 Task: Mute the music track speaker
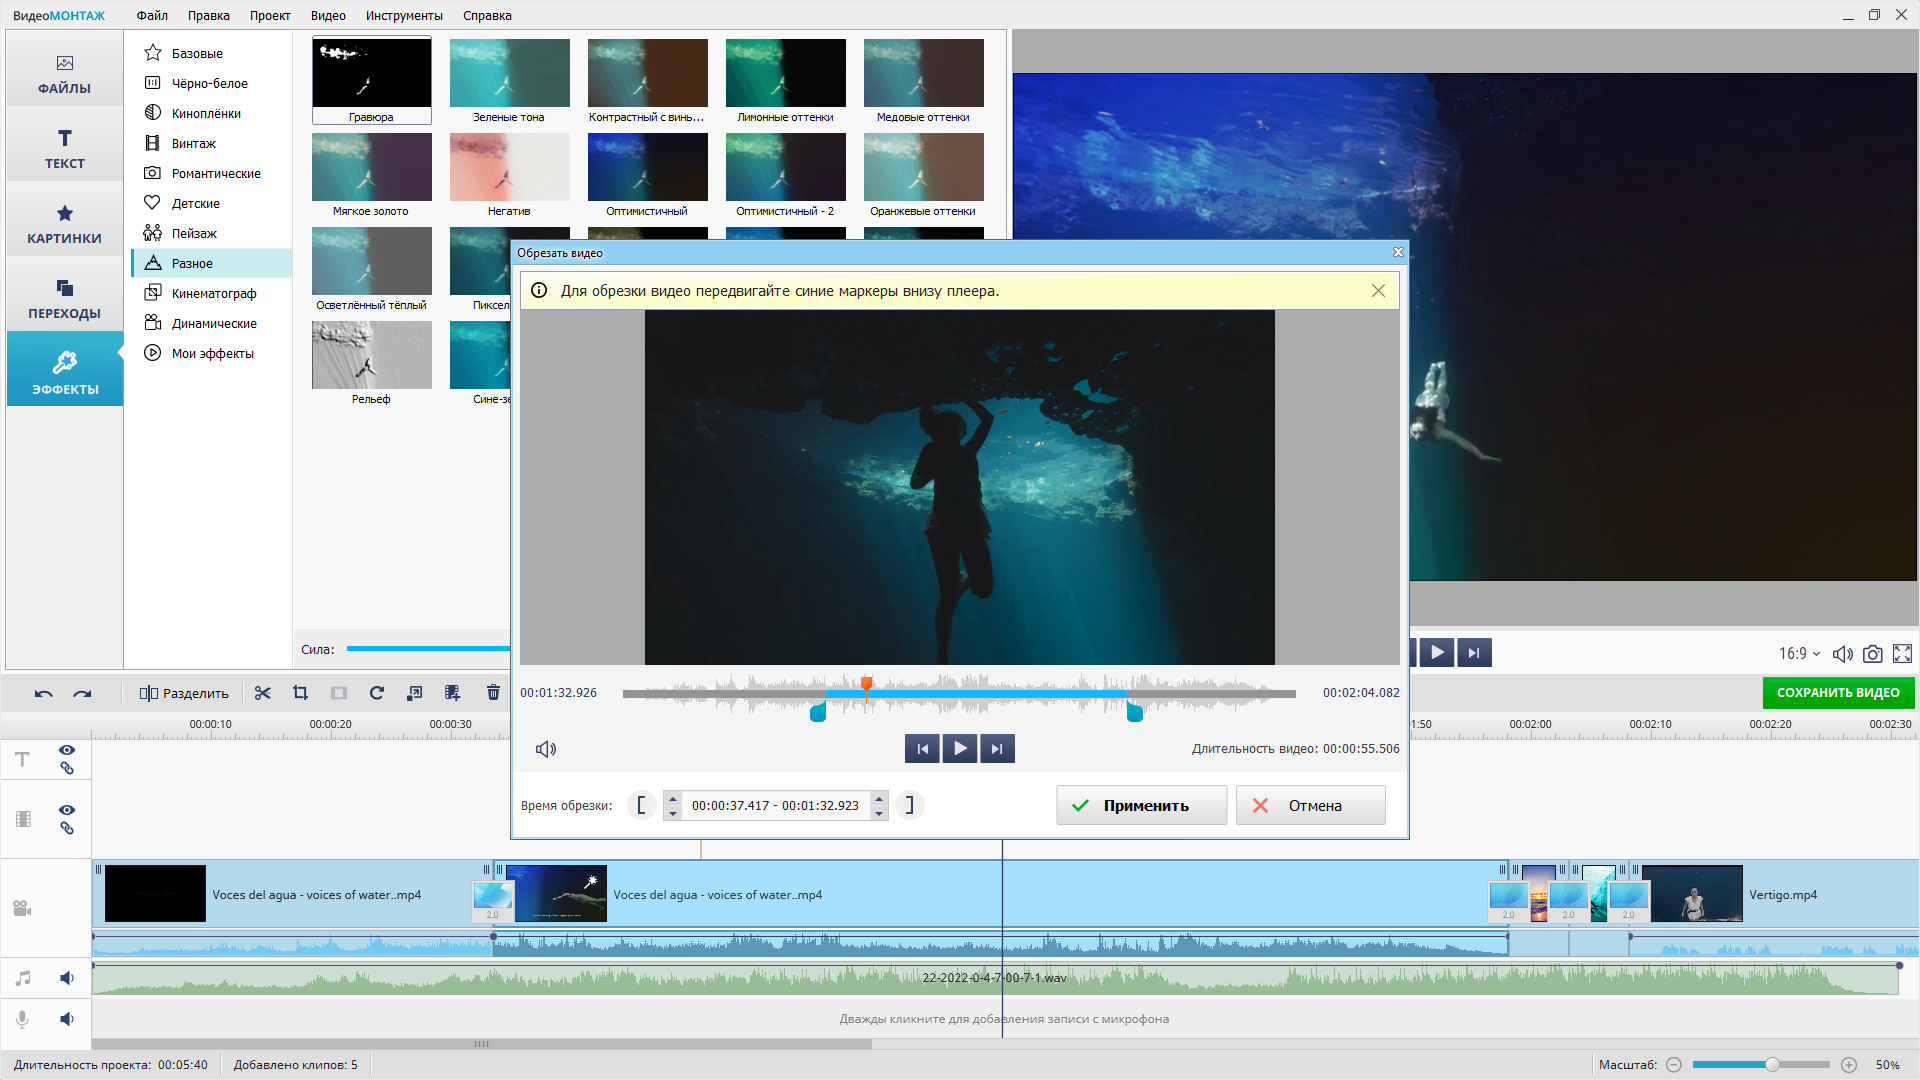click(x=67, y=978)
